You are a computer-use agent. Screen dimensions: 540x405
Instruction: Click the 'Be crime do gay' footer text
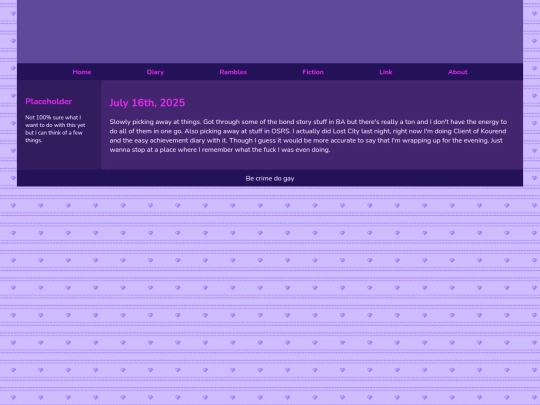pyautogui.click(x=270, y=178)
